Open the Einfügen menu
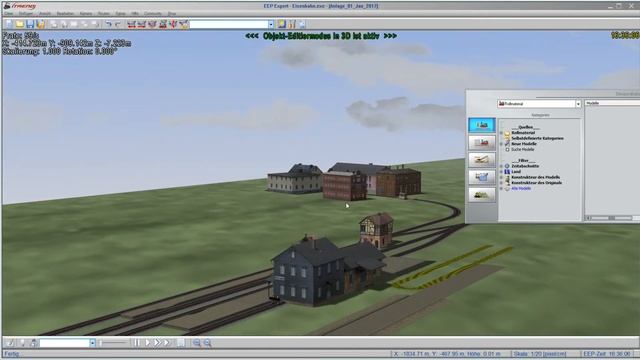The width and height of the screenshot is (640, 360). point(26,13)
